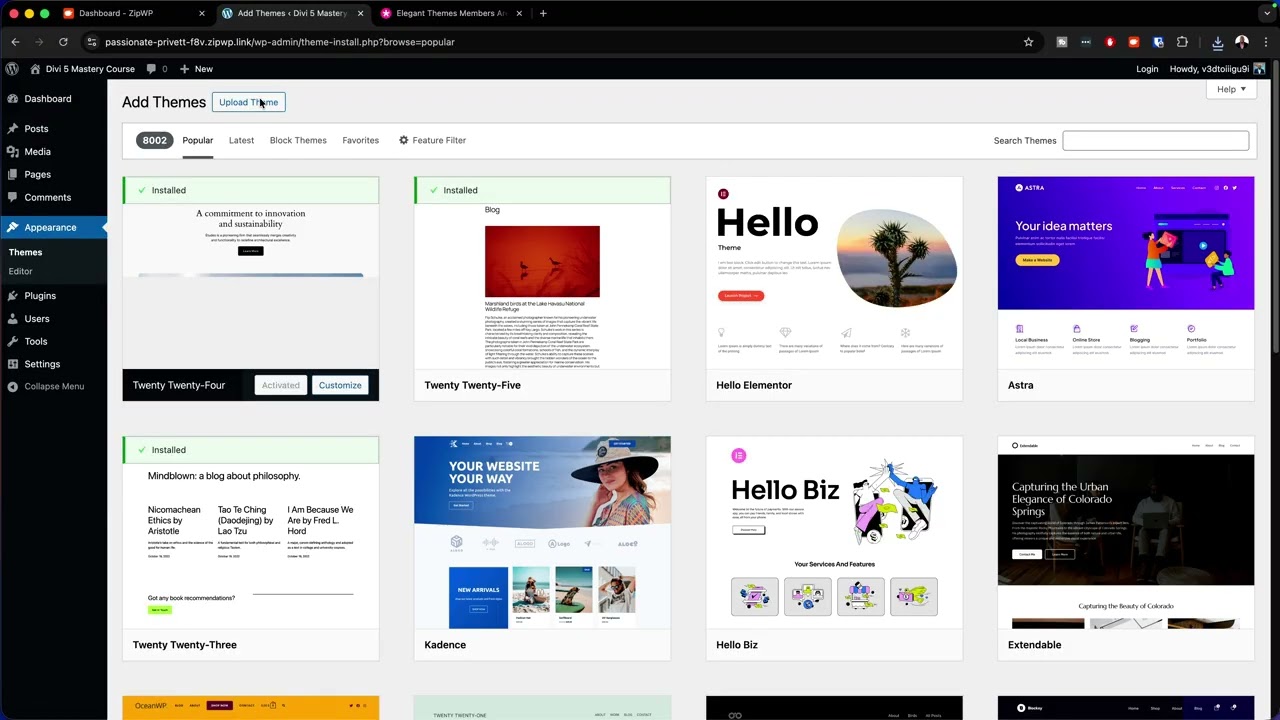Open the Twenty Twenty-Four theme thumbnail
Image resolution: width=1280 pixels, height=720 pixels.
[251, 286]
